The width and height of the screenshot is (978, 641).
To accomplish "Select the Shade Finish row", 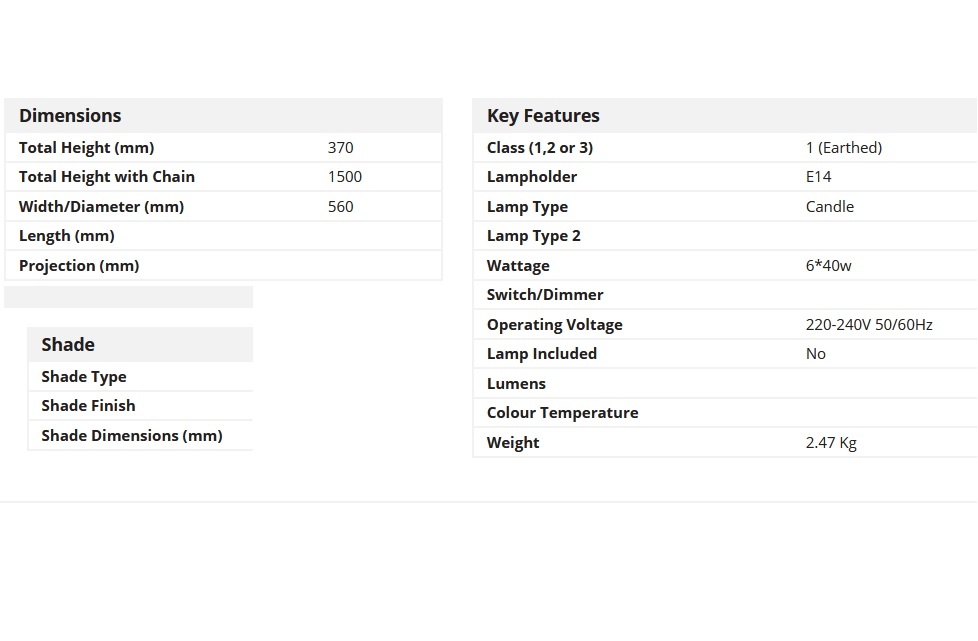I will pos(140,405).
